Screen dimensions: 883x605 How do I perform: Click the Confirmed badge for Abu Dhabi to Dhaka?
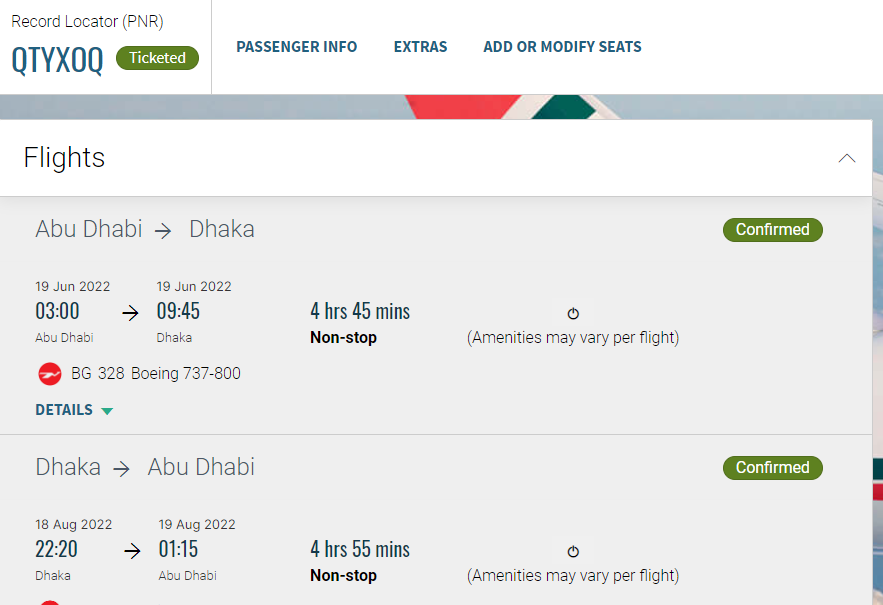pyautogui.click(x=773, y=230)
